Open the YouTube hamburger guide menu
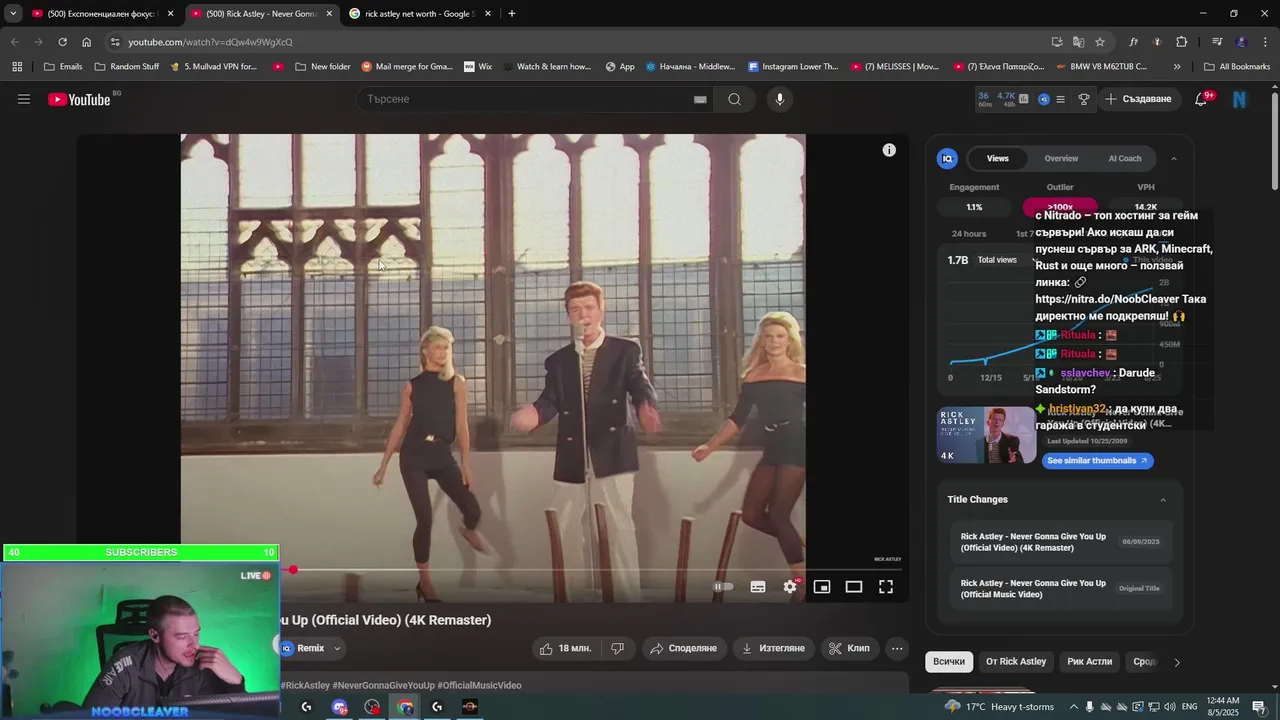The image size is (1280, 720). [x=24, y=99]
